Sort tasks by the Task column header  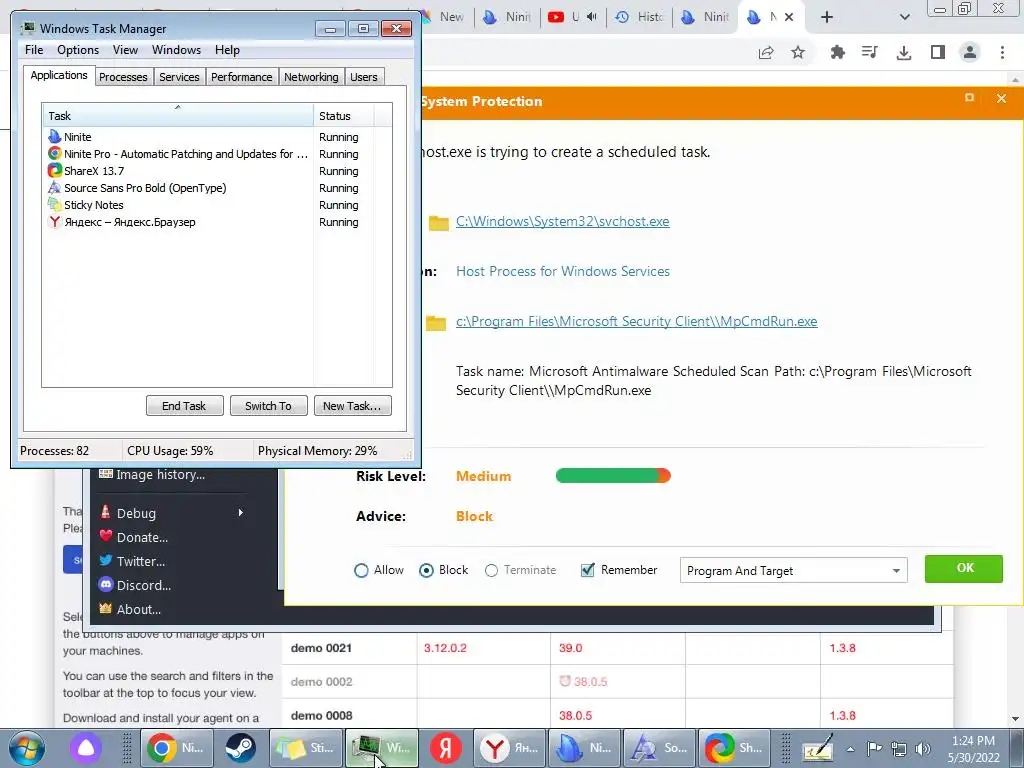178,116
